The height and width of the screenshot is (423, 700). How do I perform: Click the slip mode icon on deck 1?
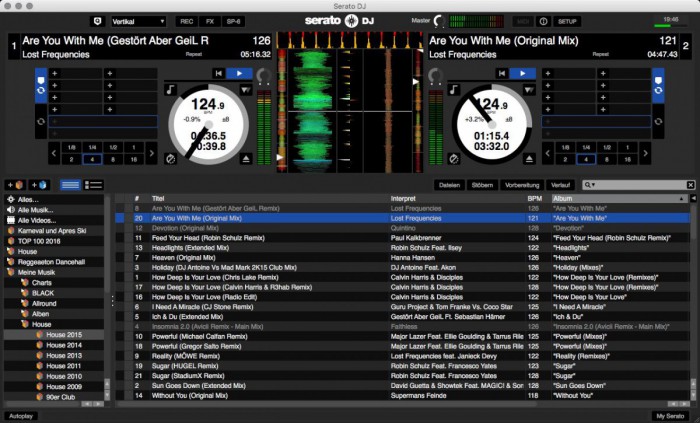(170, 159)
